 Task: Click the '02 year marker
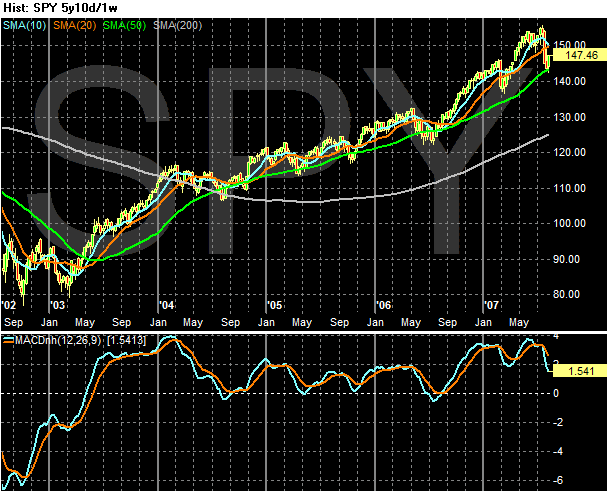click(9, 305)
